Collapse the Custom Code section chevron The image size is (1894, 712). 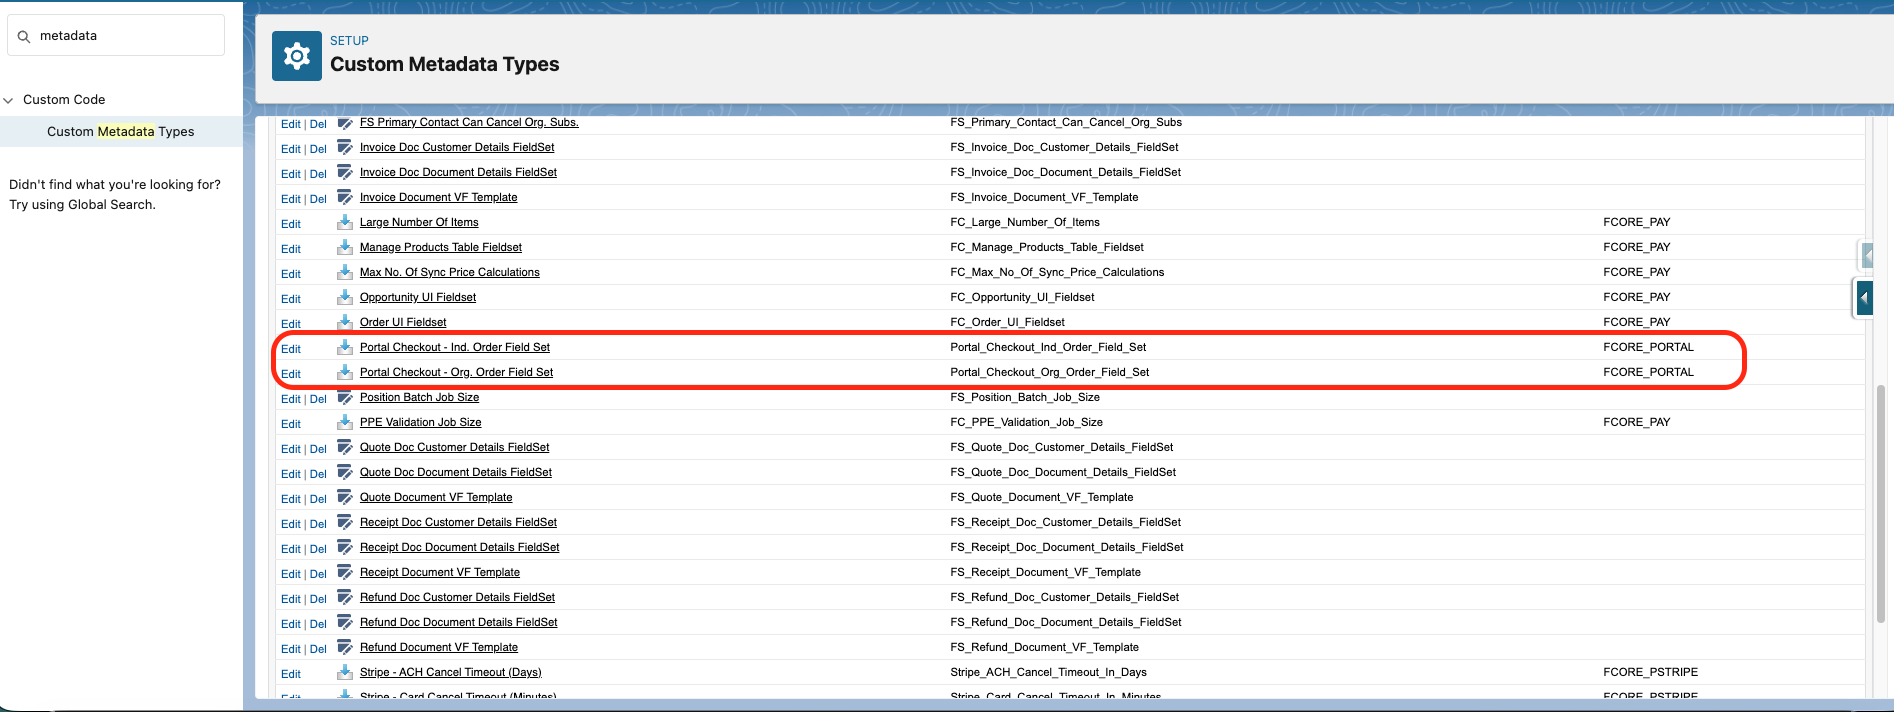click(x=9, y=100)
